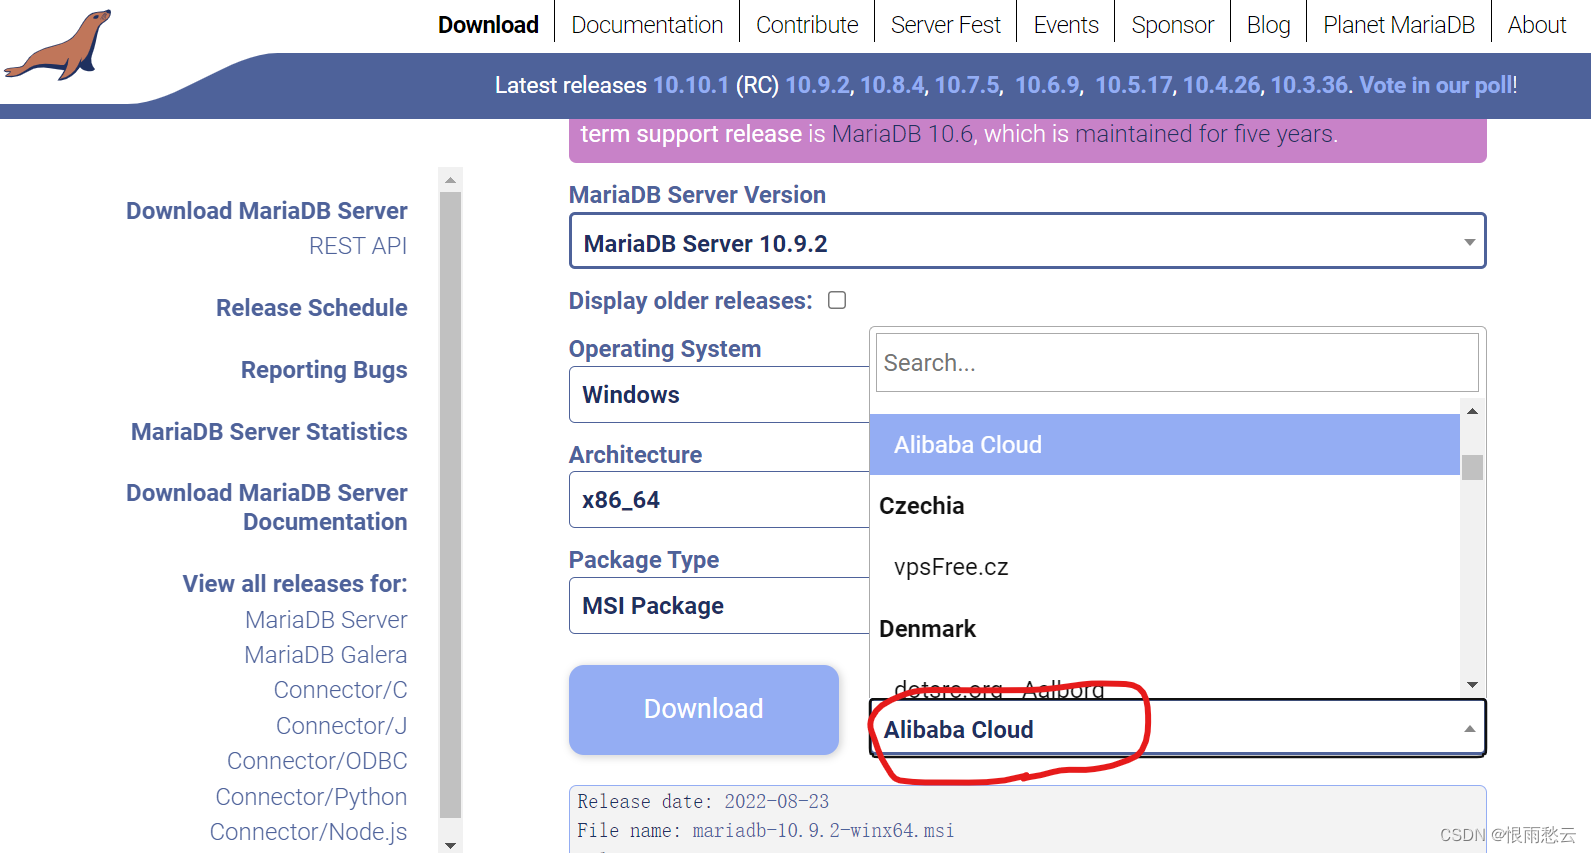View all releases for Connector/Node.js
The height and width of the screenshot is (853, 1591).
click(x=308, y=832)
